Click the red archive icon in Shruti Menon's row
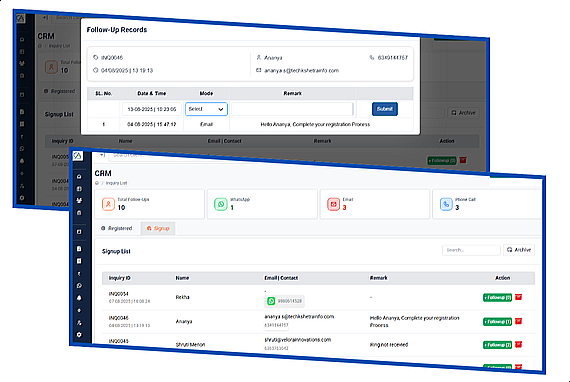The image size is (570, 382). 519,344
